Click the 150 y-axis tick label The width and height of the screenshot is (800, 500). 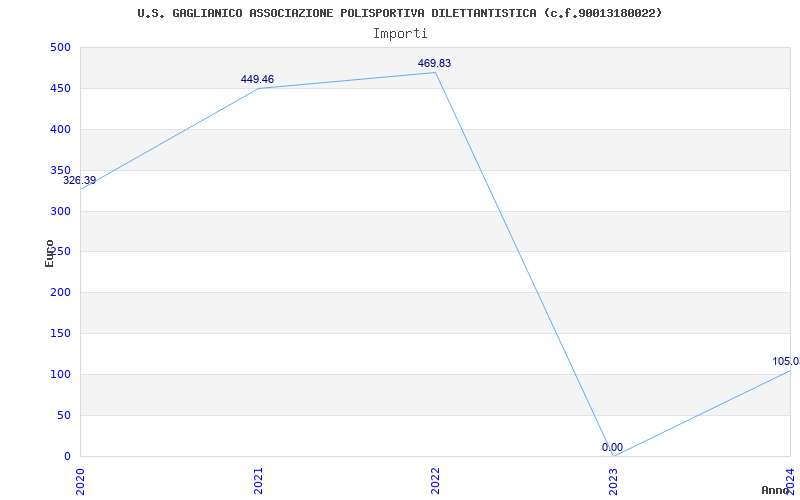[60, 334]
